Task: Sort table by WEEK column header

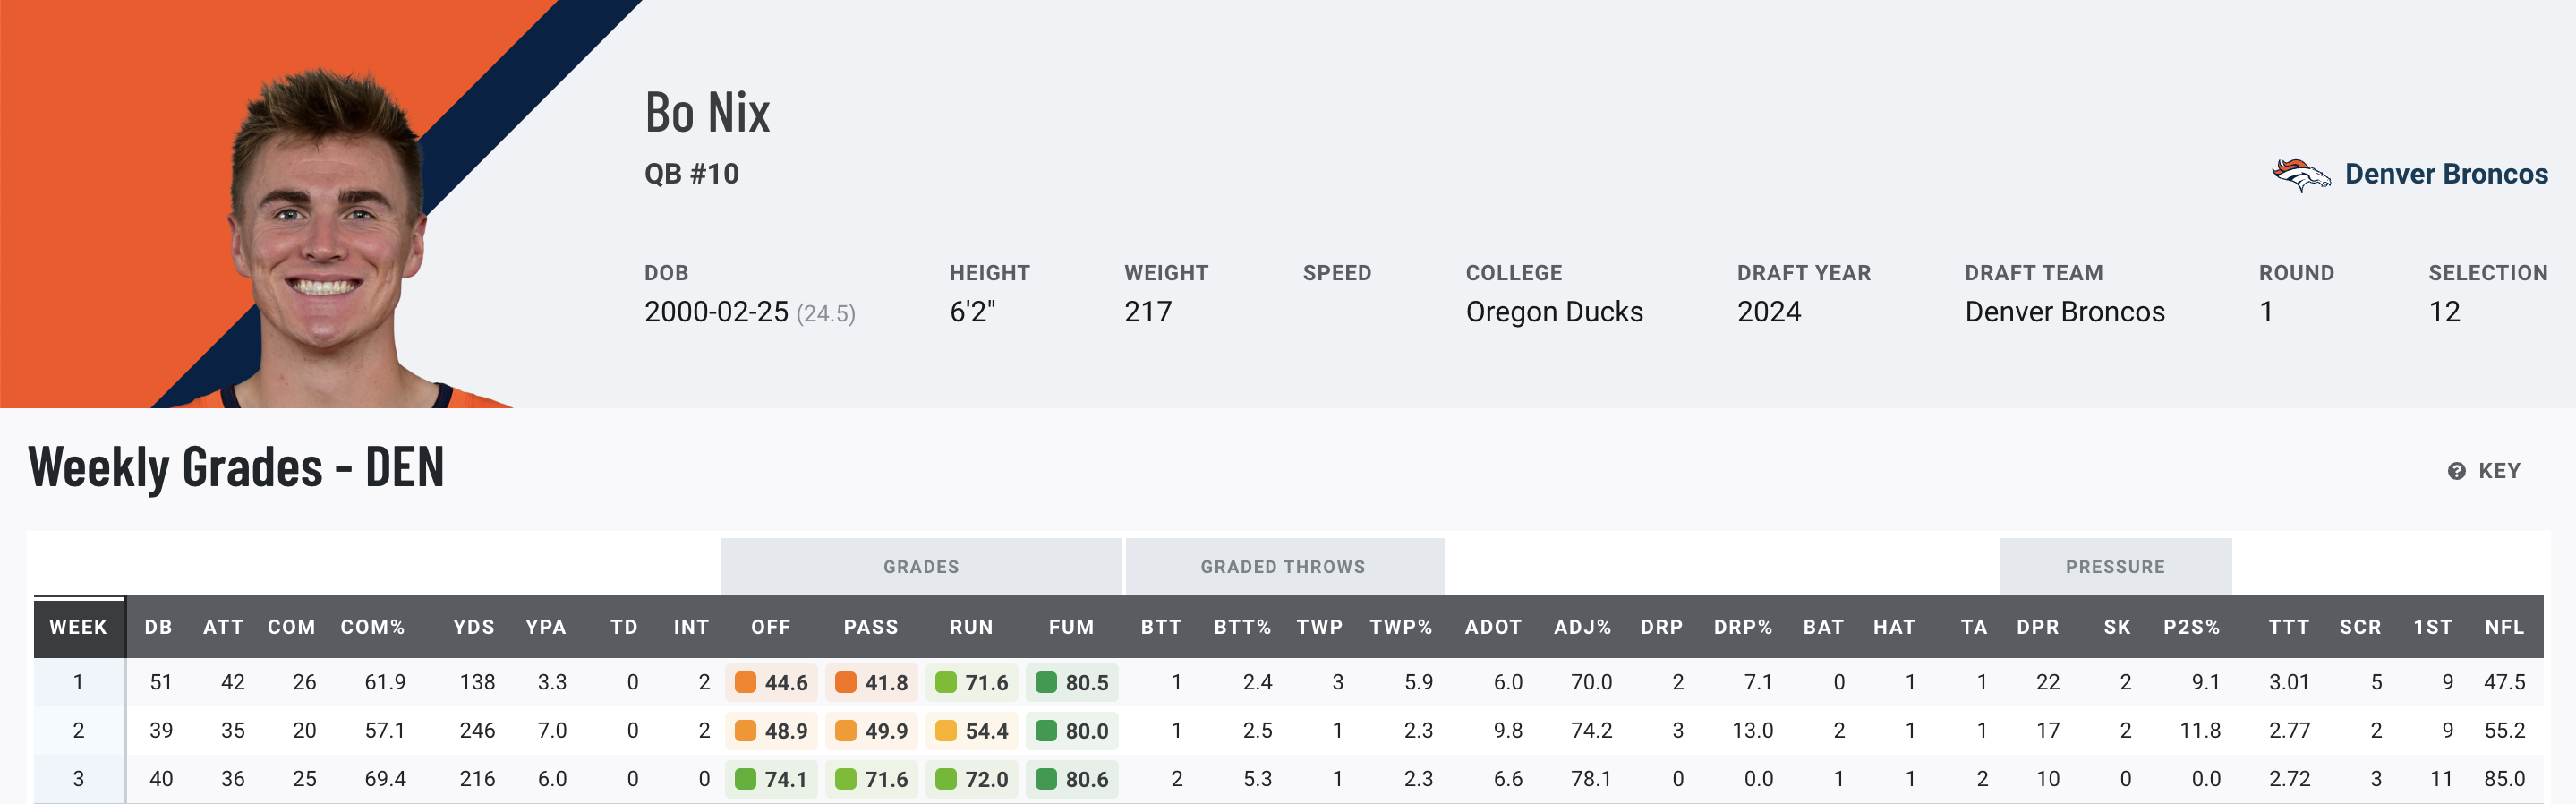Action: (78, 627)
